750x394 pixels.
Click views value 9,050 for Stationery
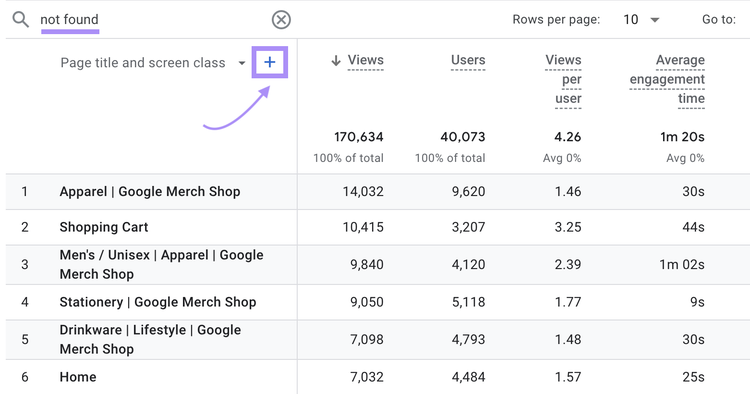click(x=367, y=302)
